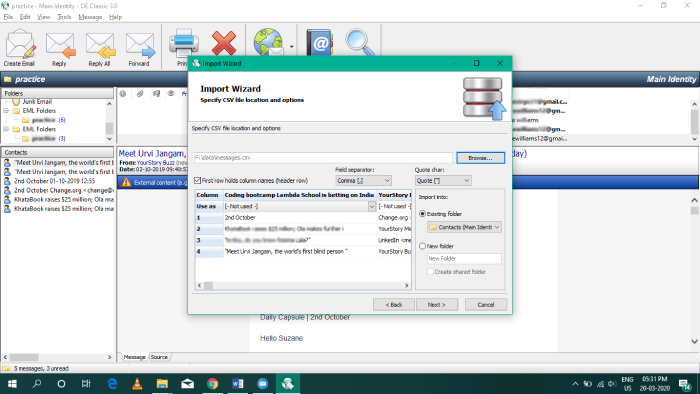
Task: Collapse the second EML Folders tree node
Action: [x=6, y=129]
